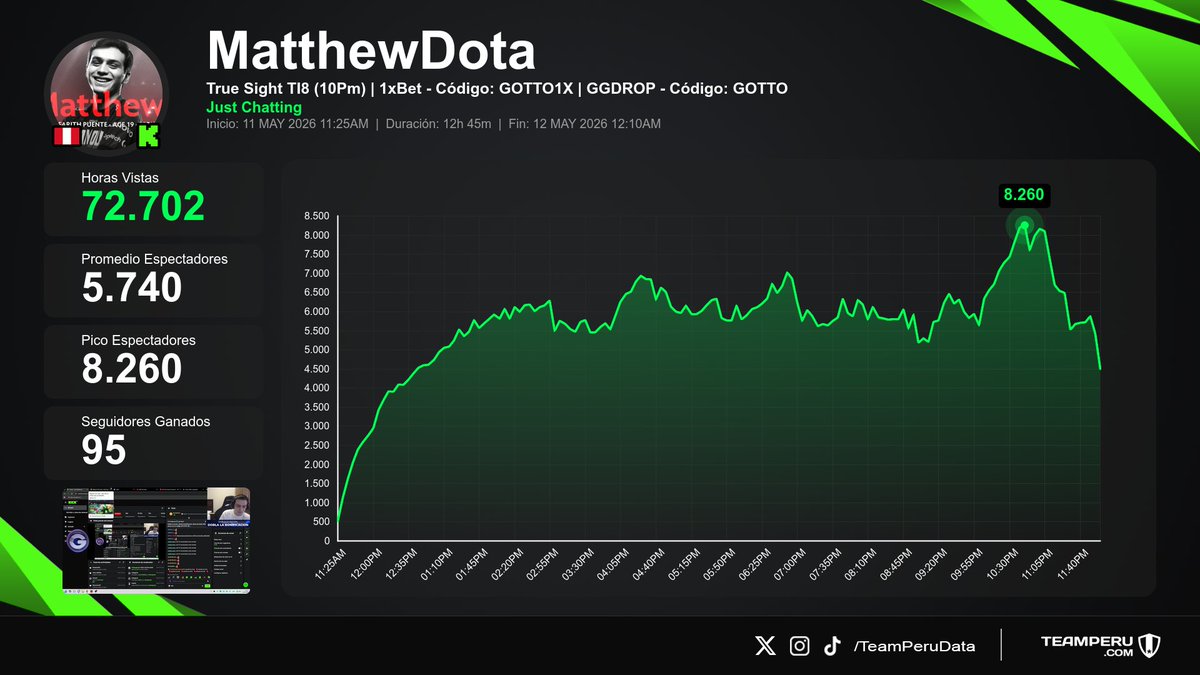This screenshot has width=1200, height=675.
Task: Click the 8.260 peak tooltip label
Action: tap(1023, 195)
